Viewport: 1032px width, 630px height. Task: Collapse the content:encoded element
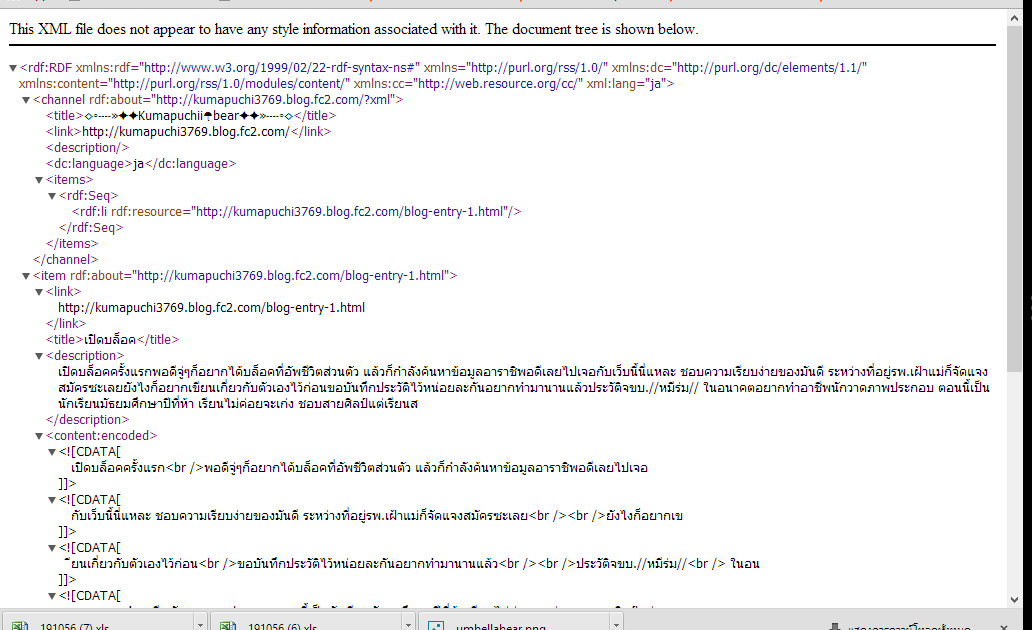tap(39, 436)
